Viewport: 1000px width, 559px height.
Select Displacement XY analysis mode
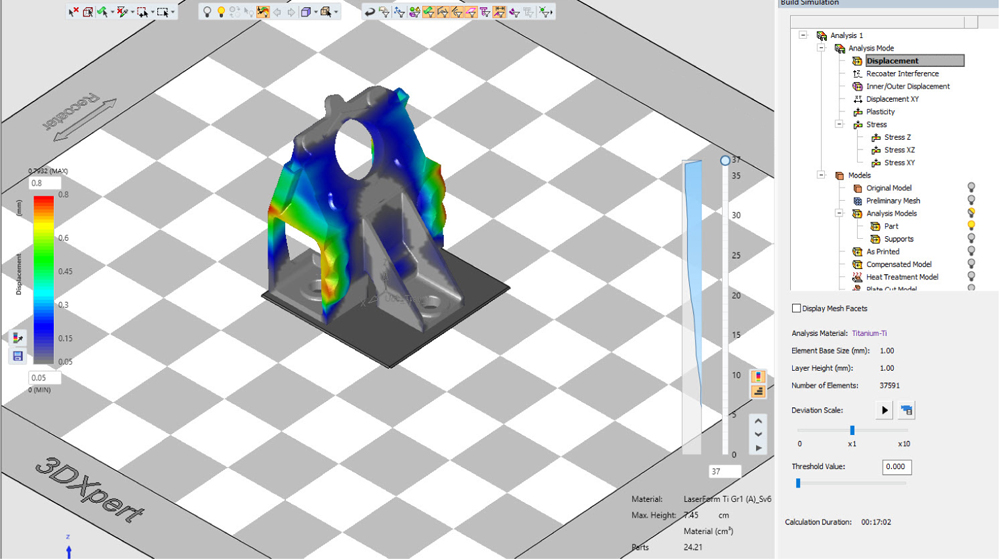892,99
